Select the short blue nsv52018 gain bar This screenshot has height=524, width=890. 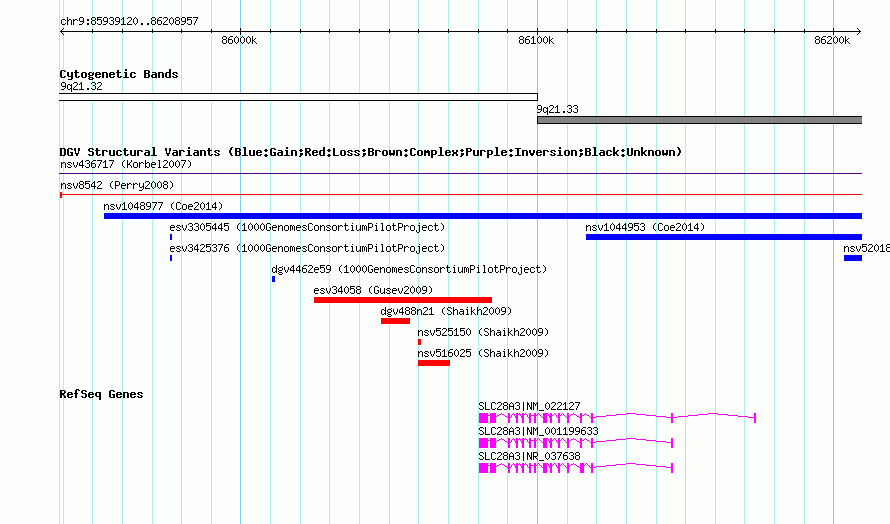[853, 258]
